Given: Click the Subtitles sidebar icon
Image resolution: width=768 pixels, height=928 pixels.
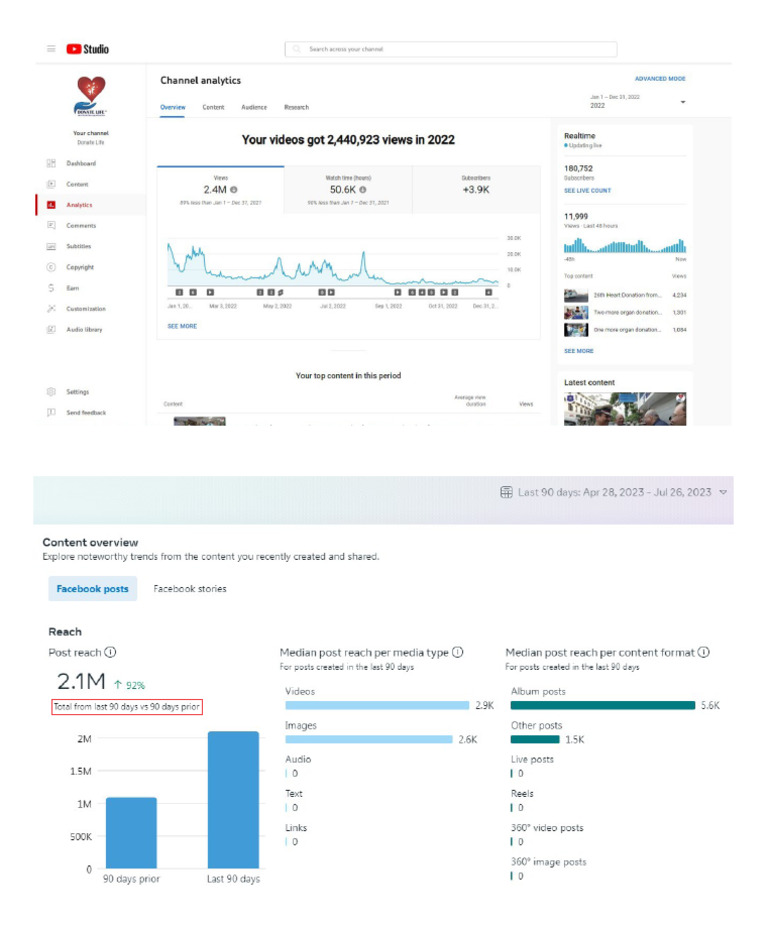Looking at the screenshot, I should pyautogui.click(x=51, y=246).
